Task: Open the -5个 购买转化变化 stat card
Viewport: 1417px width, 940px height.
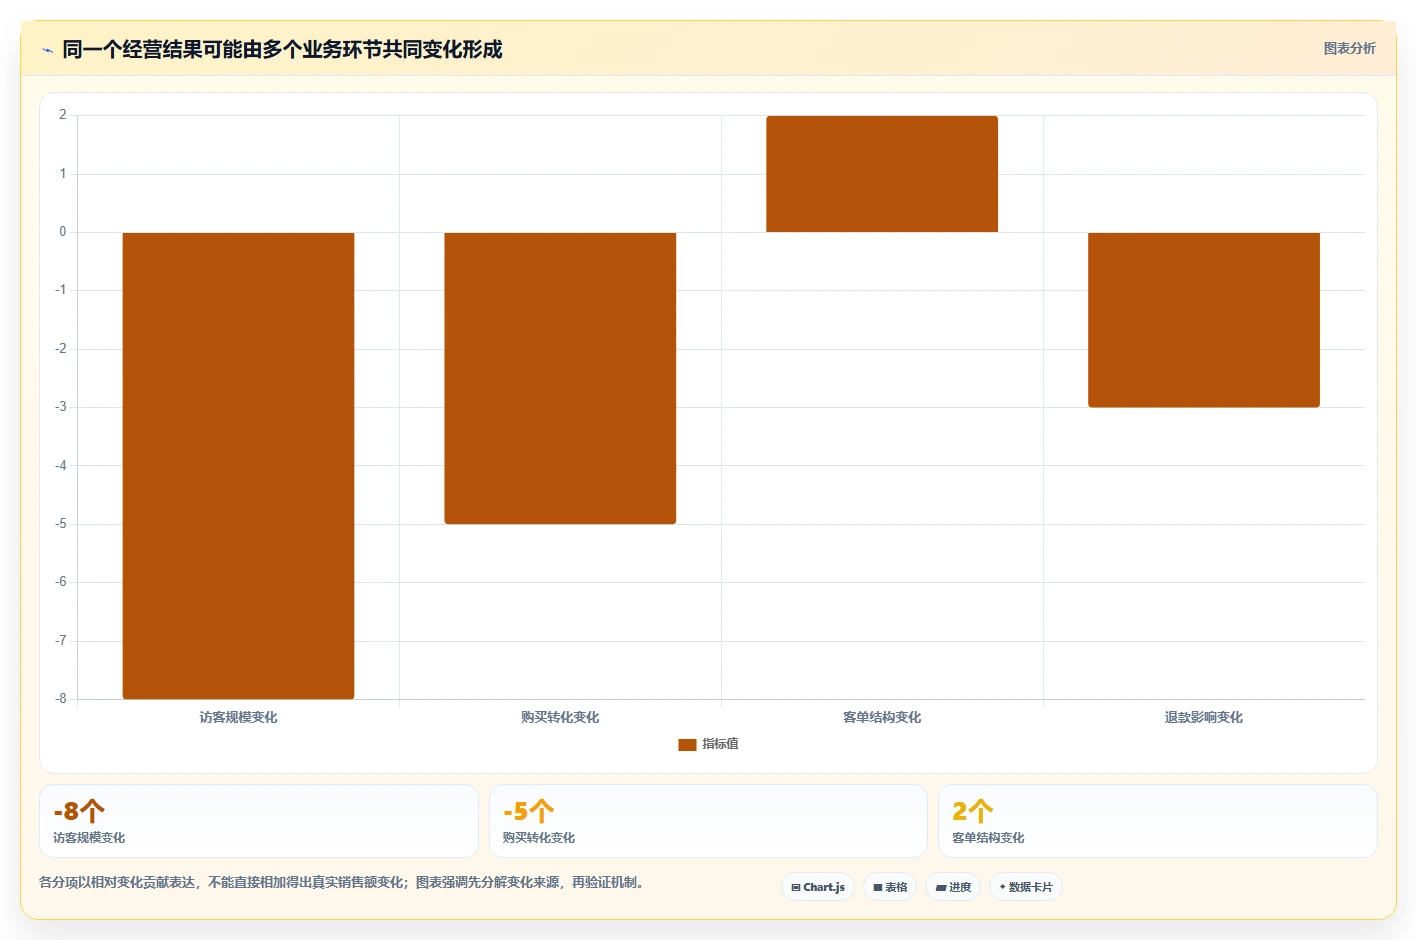Action: point(708,821)
